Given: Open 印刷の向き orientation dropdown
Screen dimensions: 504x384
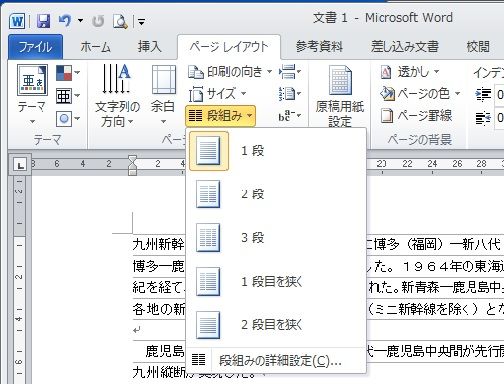Looking at the screenshot, I should click(230, 72).
